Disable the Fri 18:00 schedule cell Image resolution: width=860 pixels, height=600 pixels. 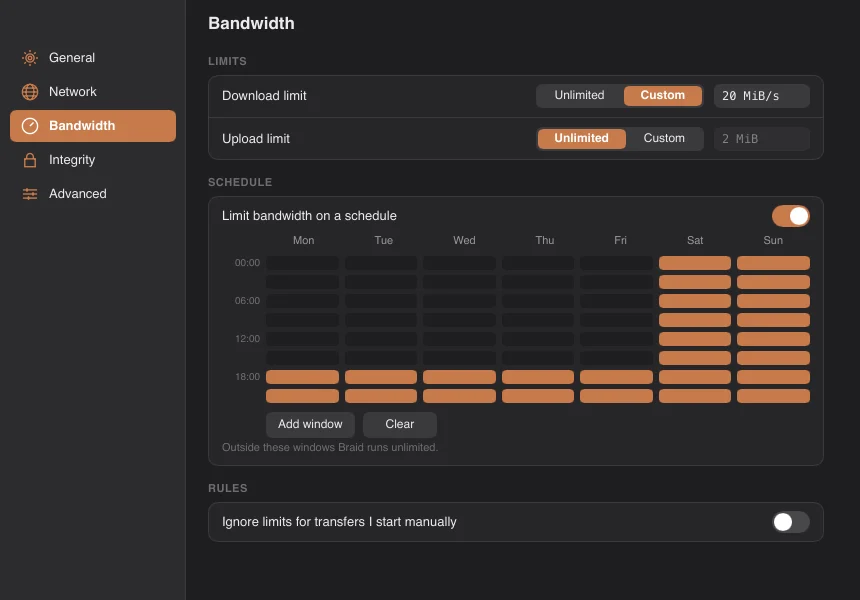(x=616, y=377)
